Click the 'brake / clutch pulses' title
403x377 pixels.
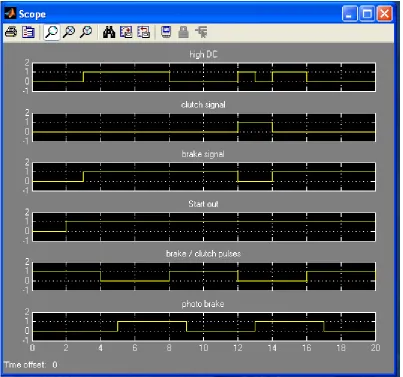pos(203,254)
